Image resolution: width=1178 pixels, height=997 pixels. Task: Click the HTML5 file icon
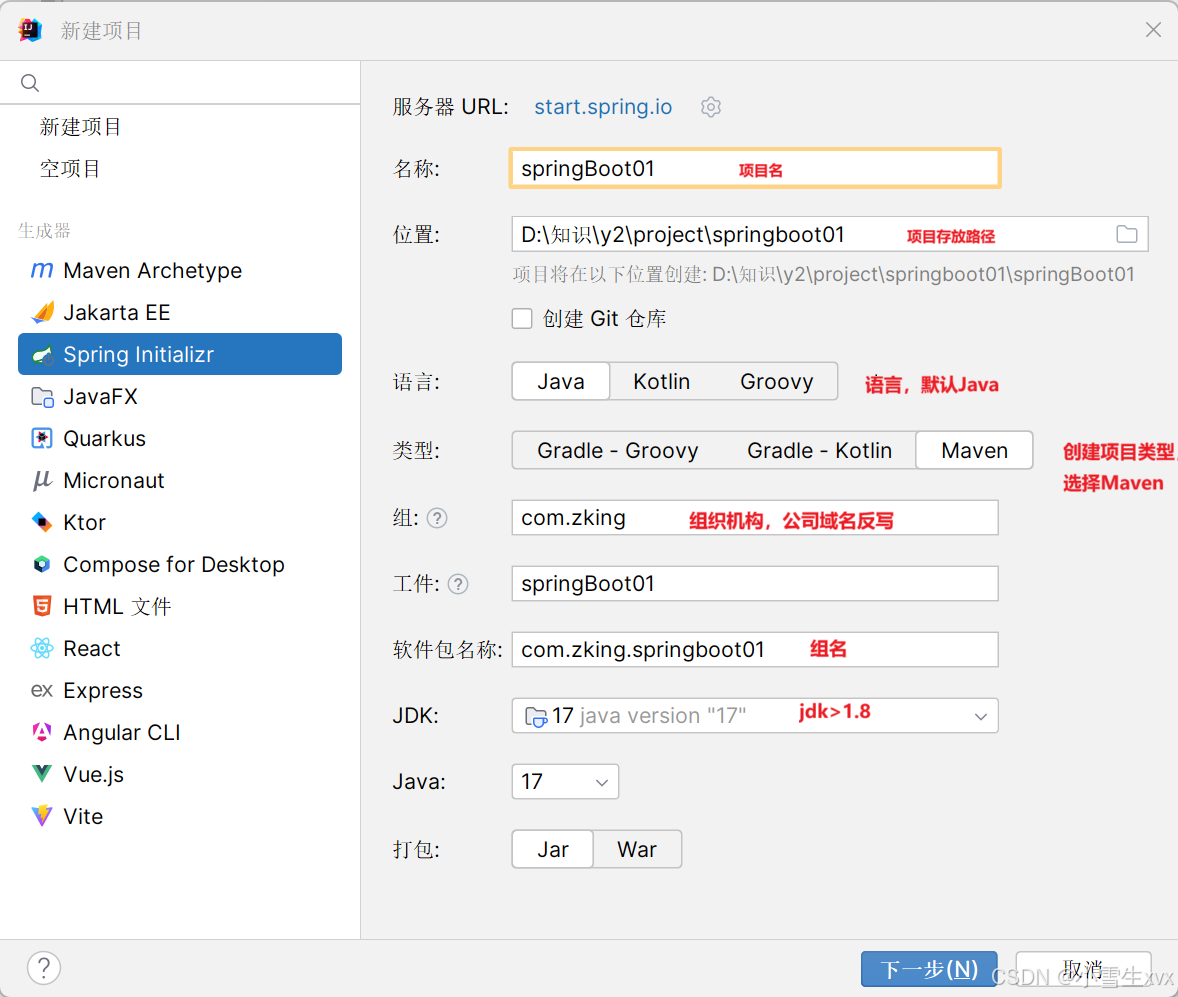(x=42, y=606)
